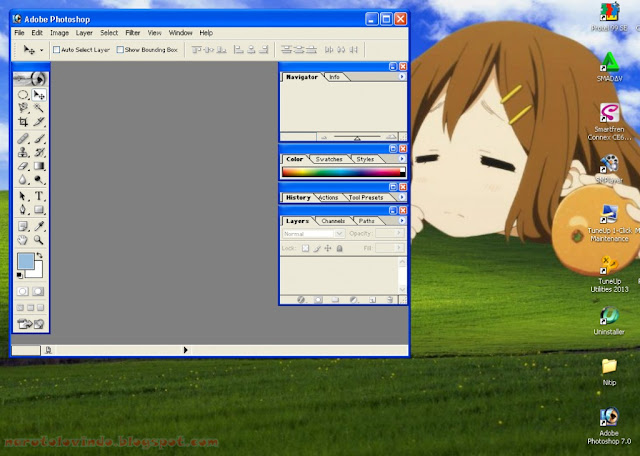Open the Filter menu
Image resolution: width=640 pixels, height=456 pixels.
click(133, 33)
